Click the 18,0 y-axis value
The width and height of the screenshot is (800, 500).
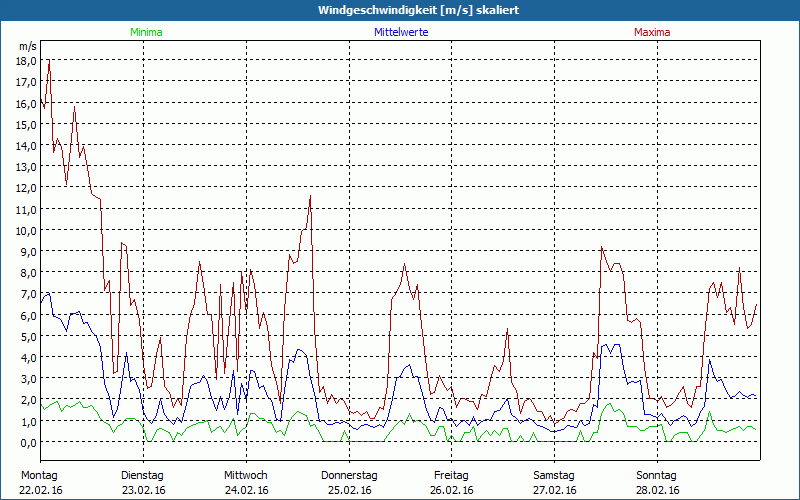(x=26, y=60)
